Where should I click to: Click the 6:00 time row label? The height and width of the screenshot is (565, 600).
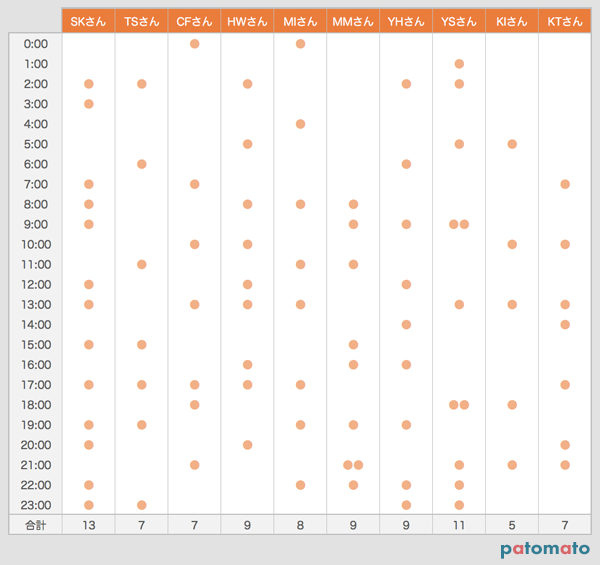point(36,164)
